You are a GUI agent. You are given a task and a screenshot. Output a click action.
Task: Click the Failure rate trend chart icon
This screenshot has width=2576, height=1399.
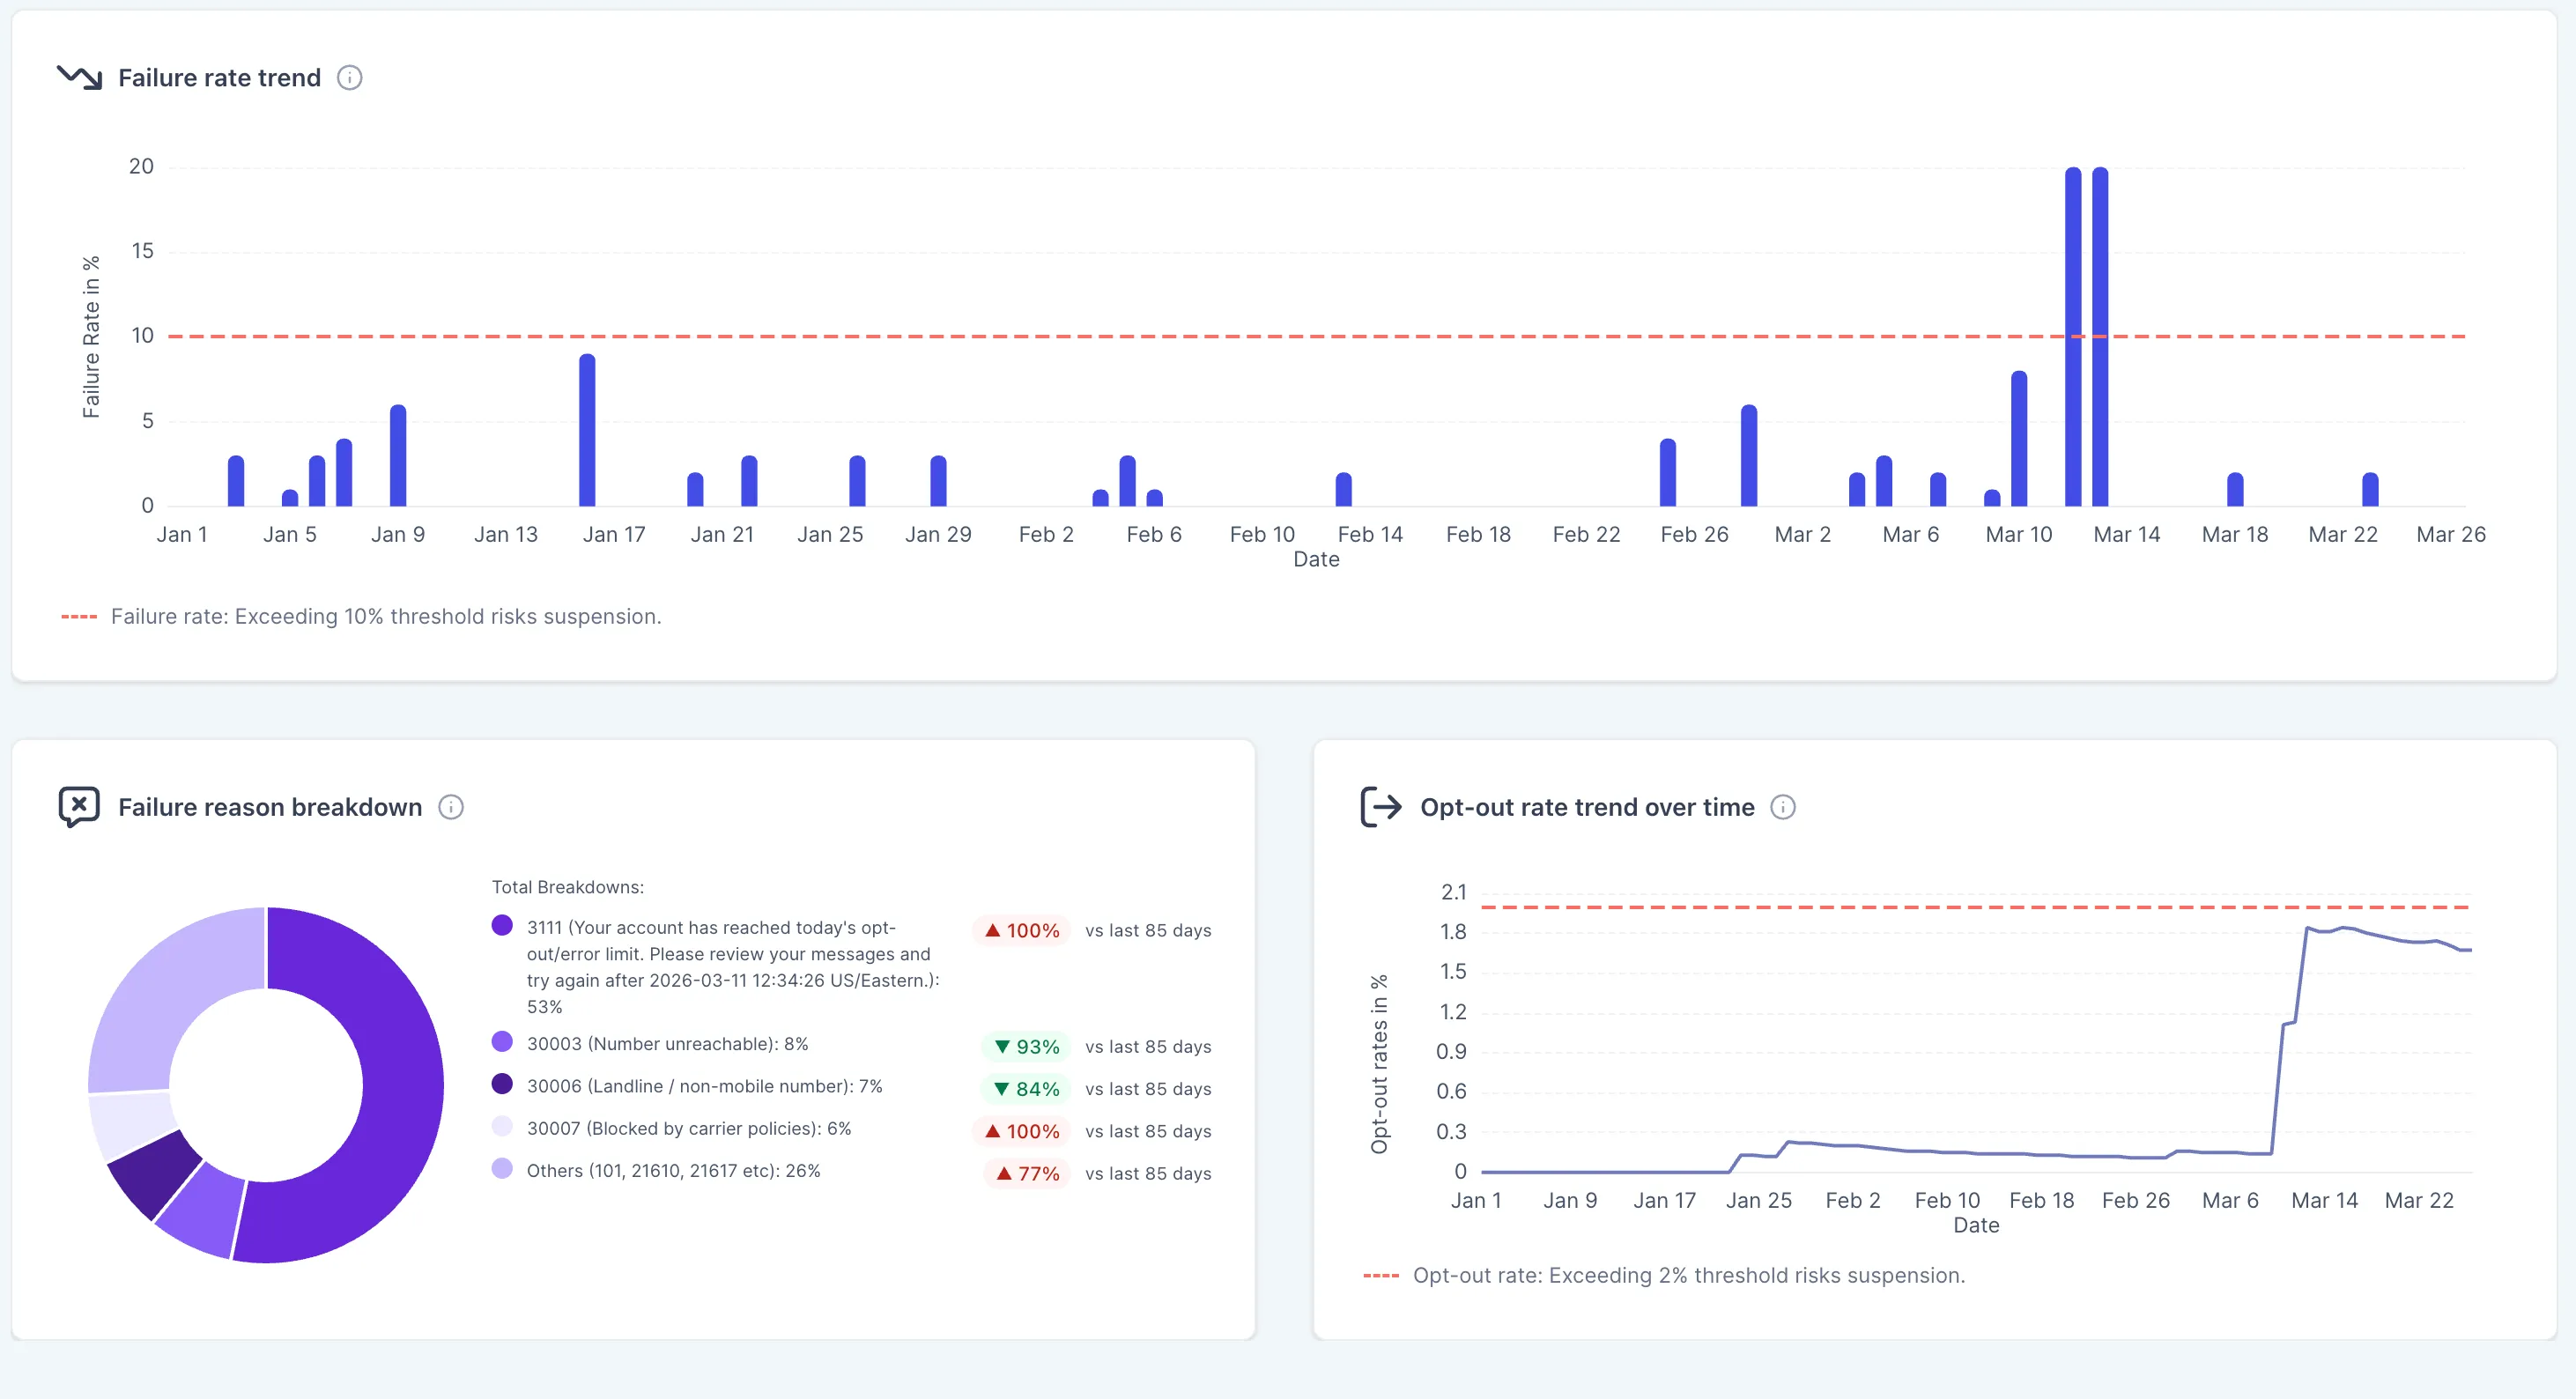pyautogui.click(x=80, y=77)
